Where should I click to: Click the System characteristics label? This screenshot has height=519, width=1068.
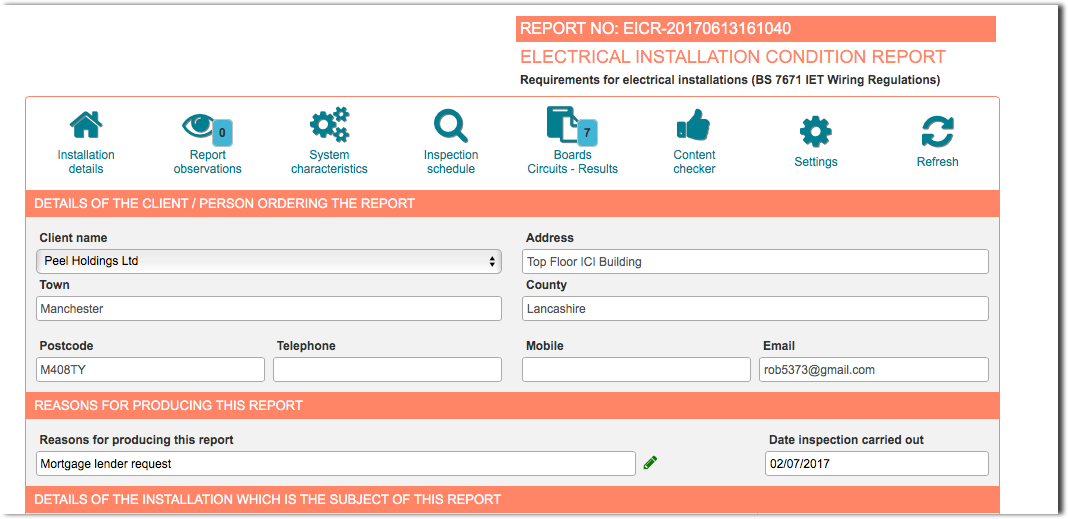point(329,162)
